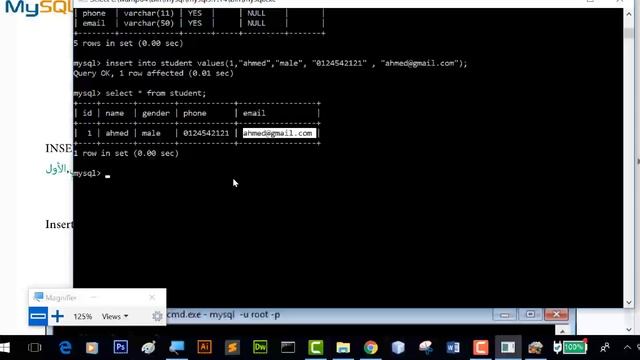Click the cmd.exe - mysql -u root -p title
Screen dimensions: 640x360
pyautogui.click(x=223, y=315)
